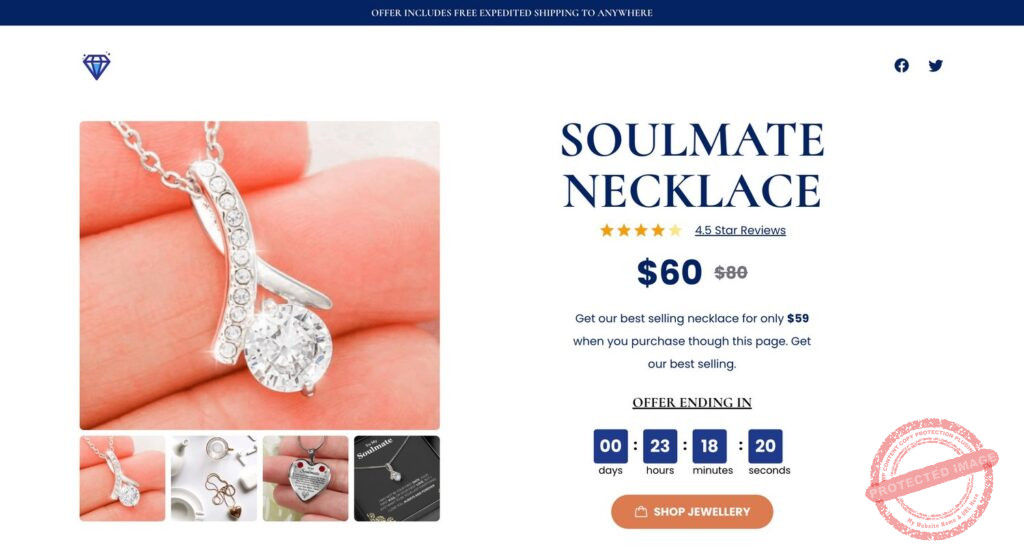Image resolution: width=1024 pixels, height=553 pixels.
Task: Open the Facebook social icon
Action: coord(901,66)
